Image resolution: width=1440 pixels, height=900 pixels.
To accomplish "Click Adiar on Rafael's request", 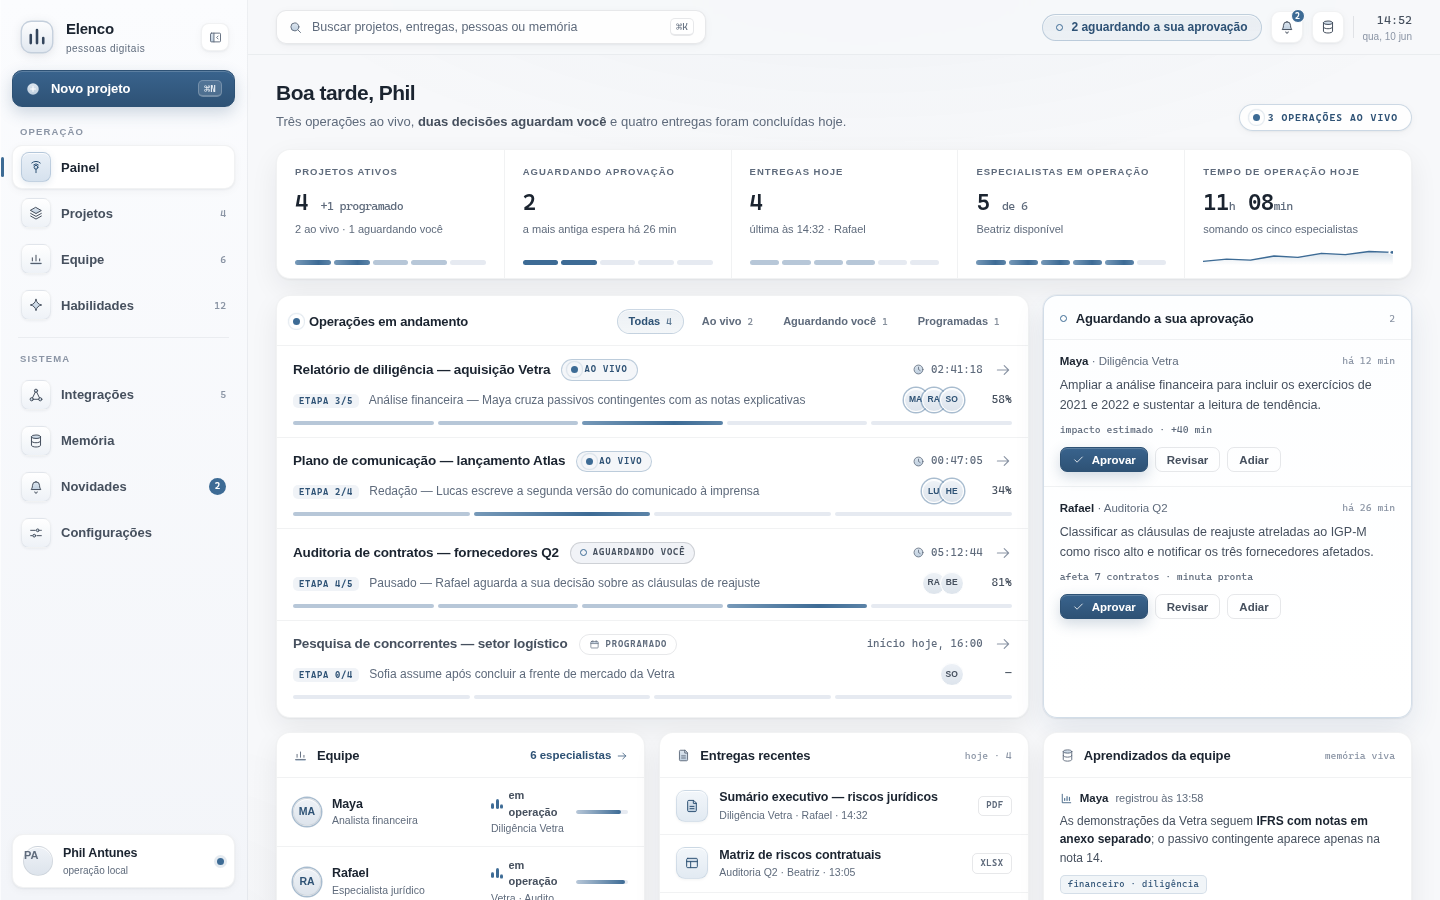I will pyautogui.click(x=1254, y=607).
